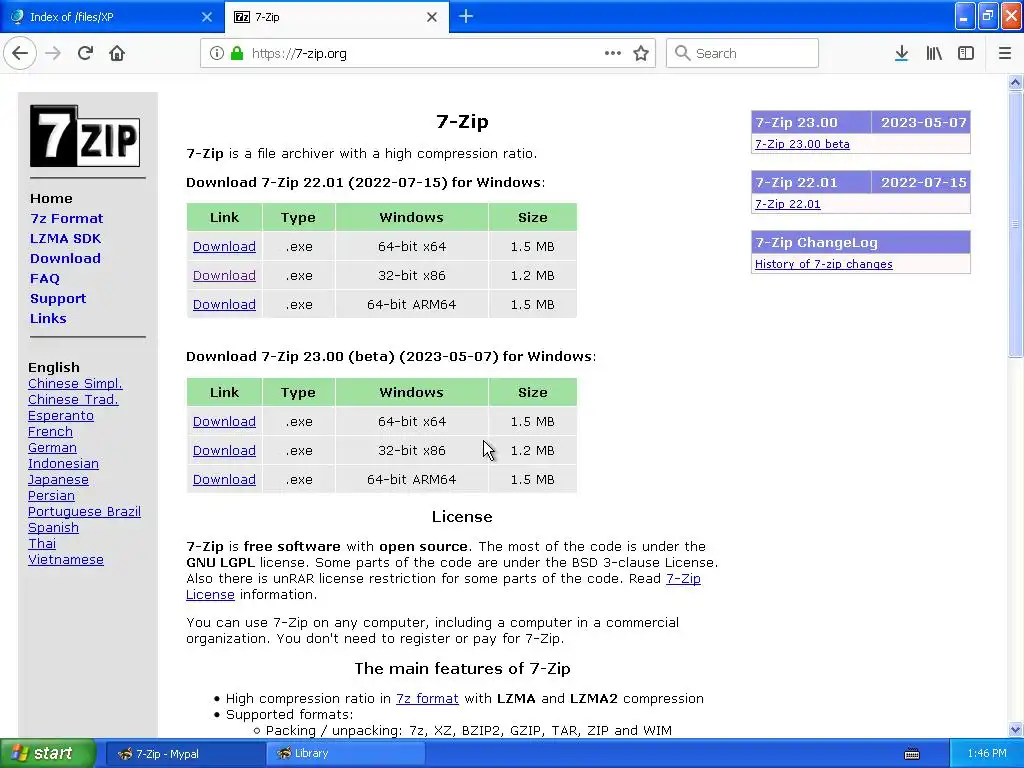The image size is (1024, 768).
Task: Open the Home sidebar link
Action: (51, 199)
